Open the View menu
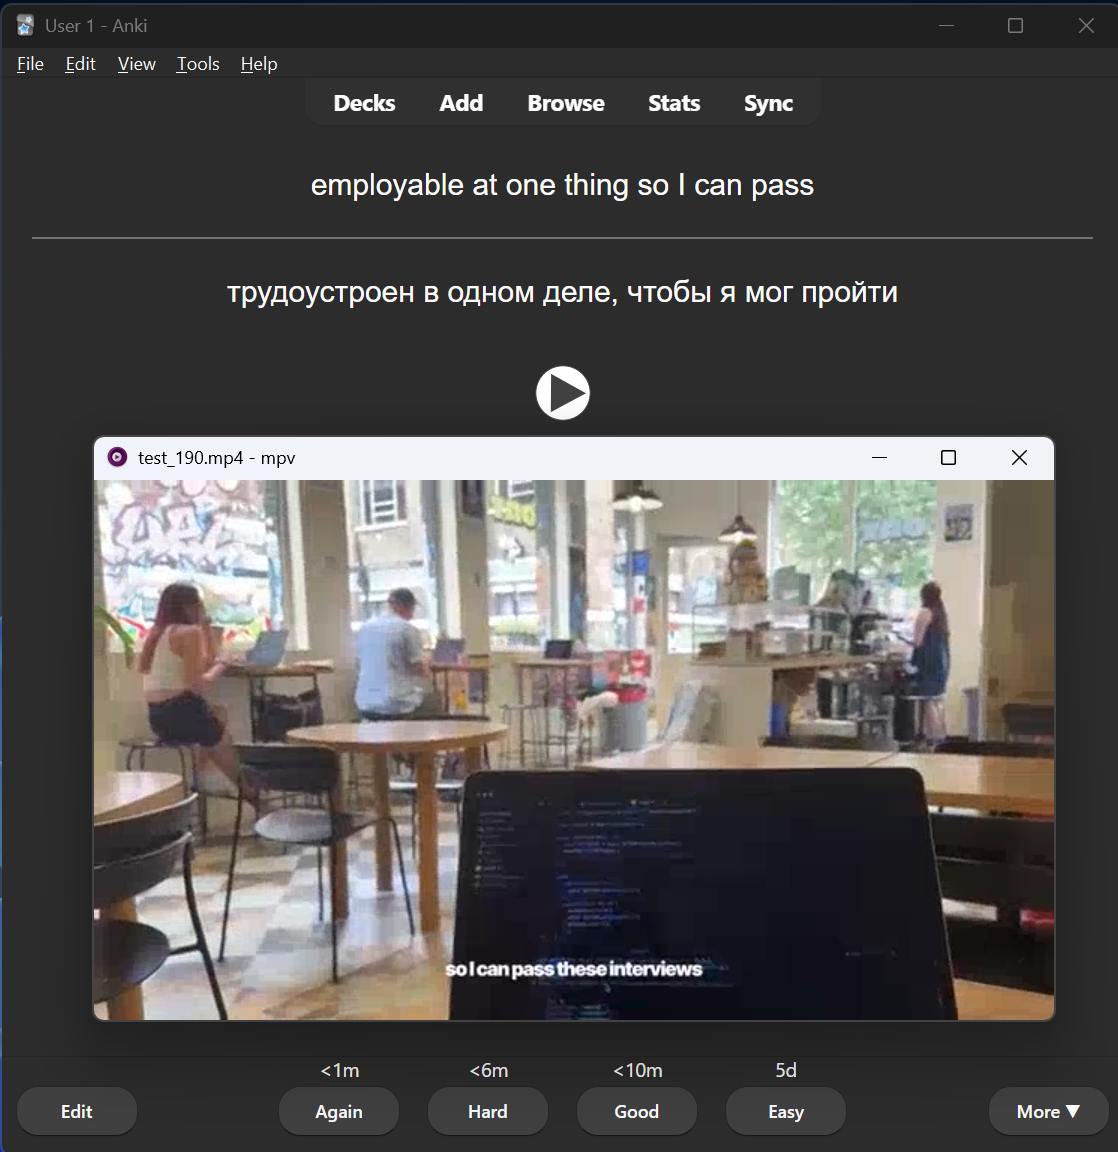This screenshot has width=1118, height=1152. (137, 64)
